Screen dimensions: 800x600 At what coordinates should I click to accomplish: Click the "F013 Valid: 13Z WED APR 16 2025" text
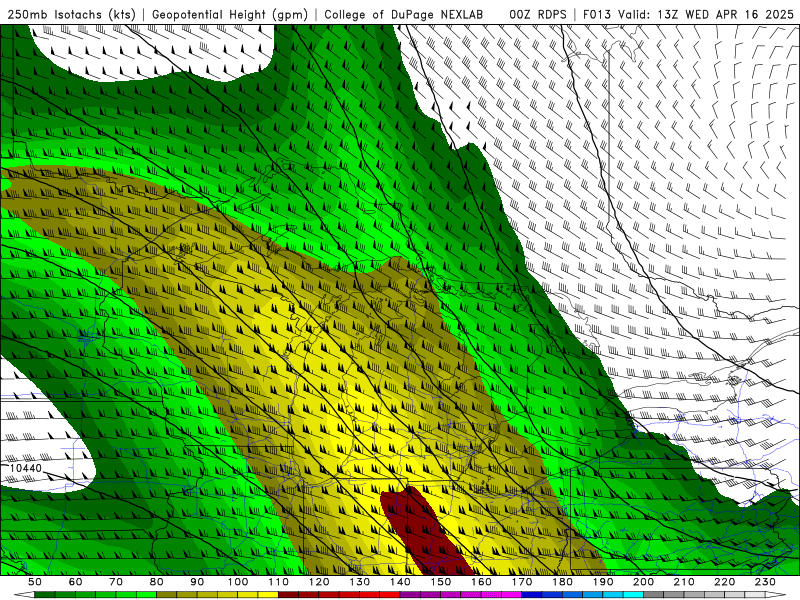click(688, 15)
